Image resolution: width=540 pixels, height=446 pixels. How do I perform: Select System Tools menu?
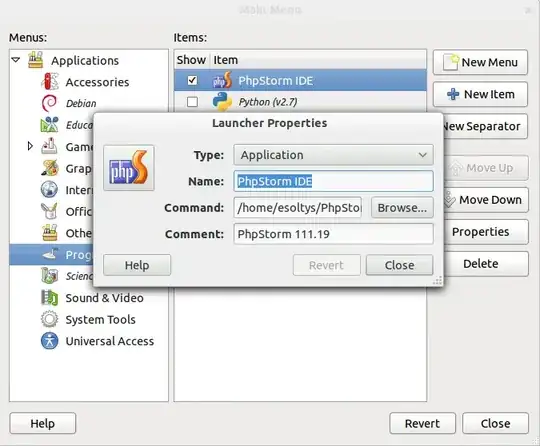click(x=100, y=319)
